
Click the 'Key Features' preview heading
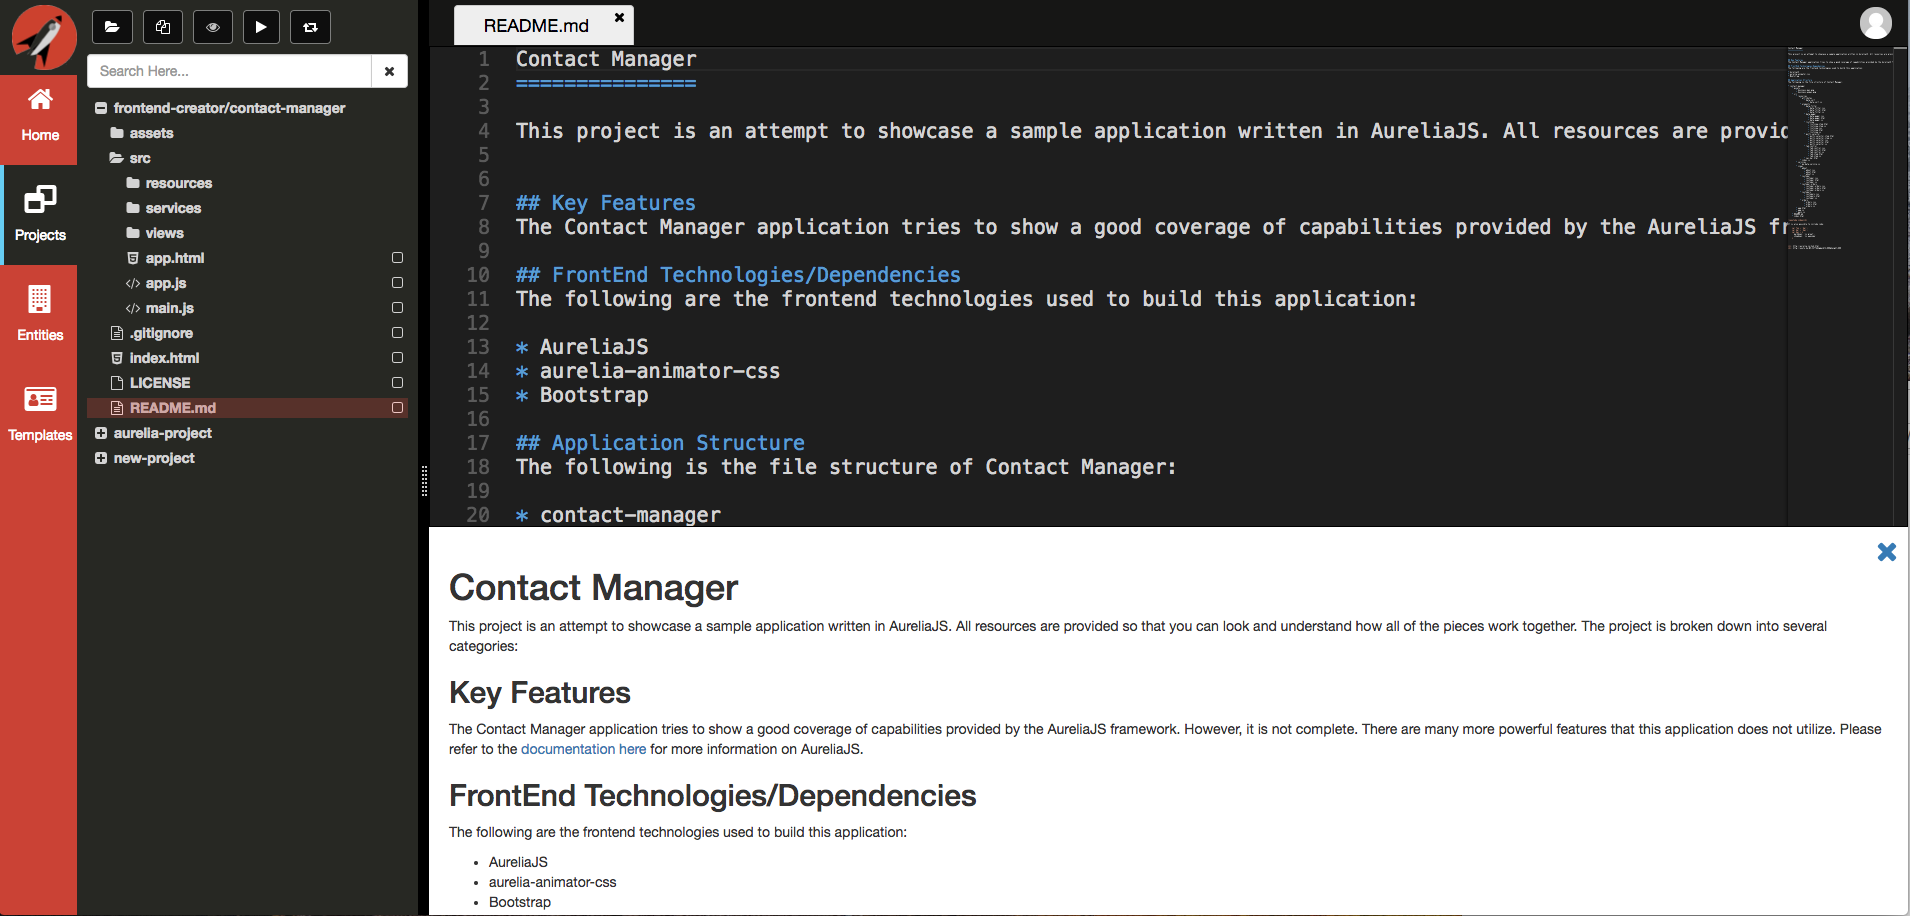540,693
